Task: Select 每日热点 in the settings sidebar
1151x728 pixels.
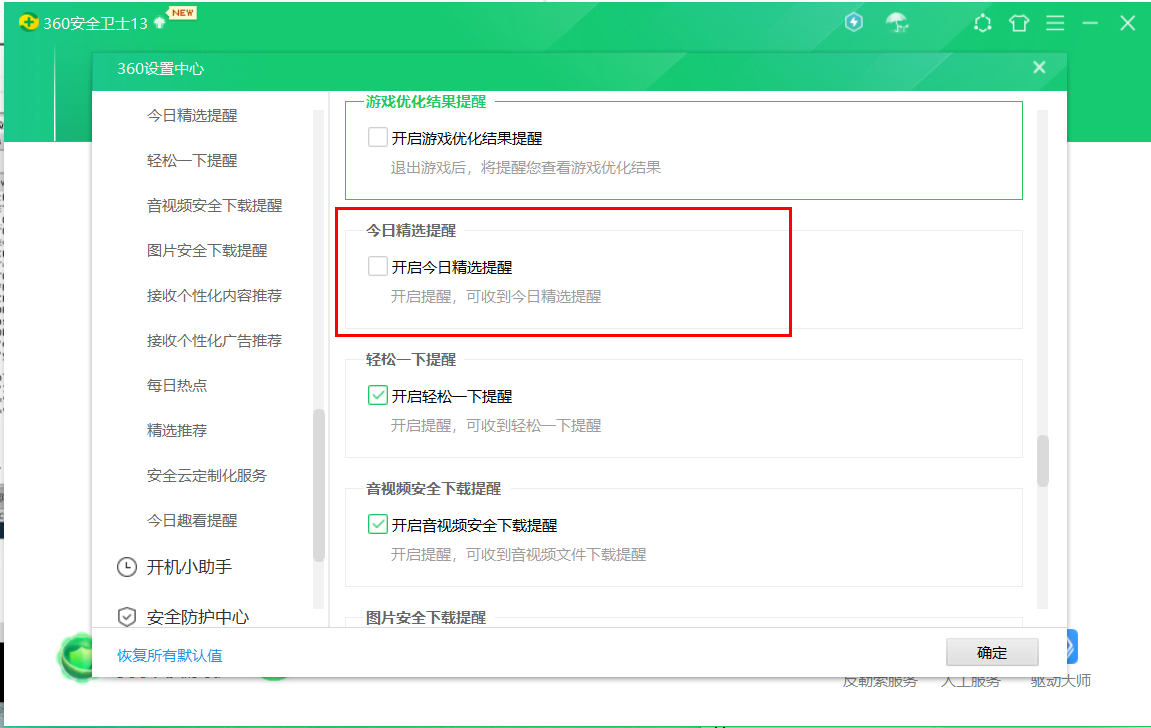Action: (177, 385)
